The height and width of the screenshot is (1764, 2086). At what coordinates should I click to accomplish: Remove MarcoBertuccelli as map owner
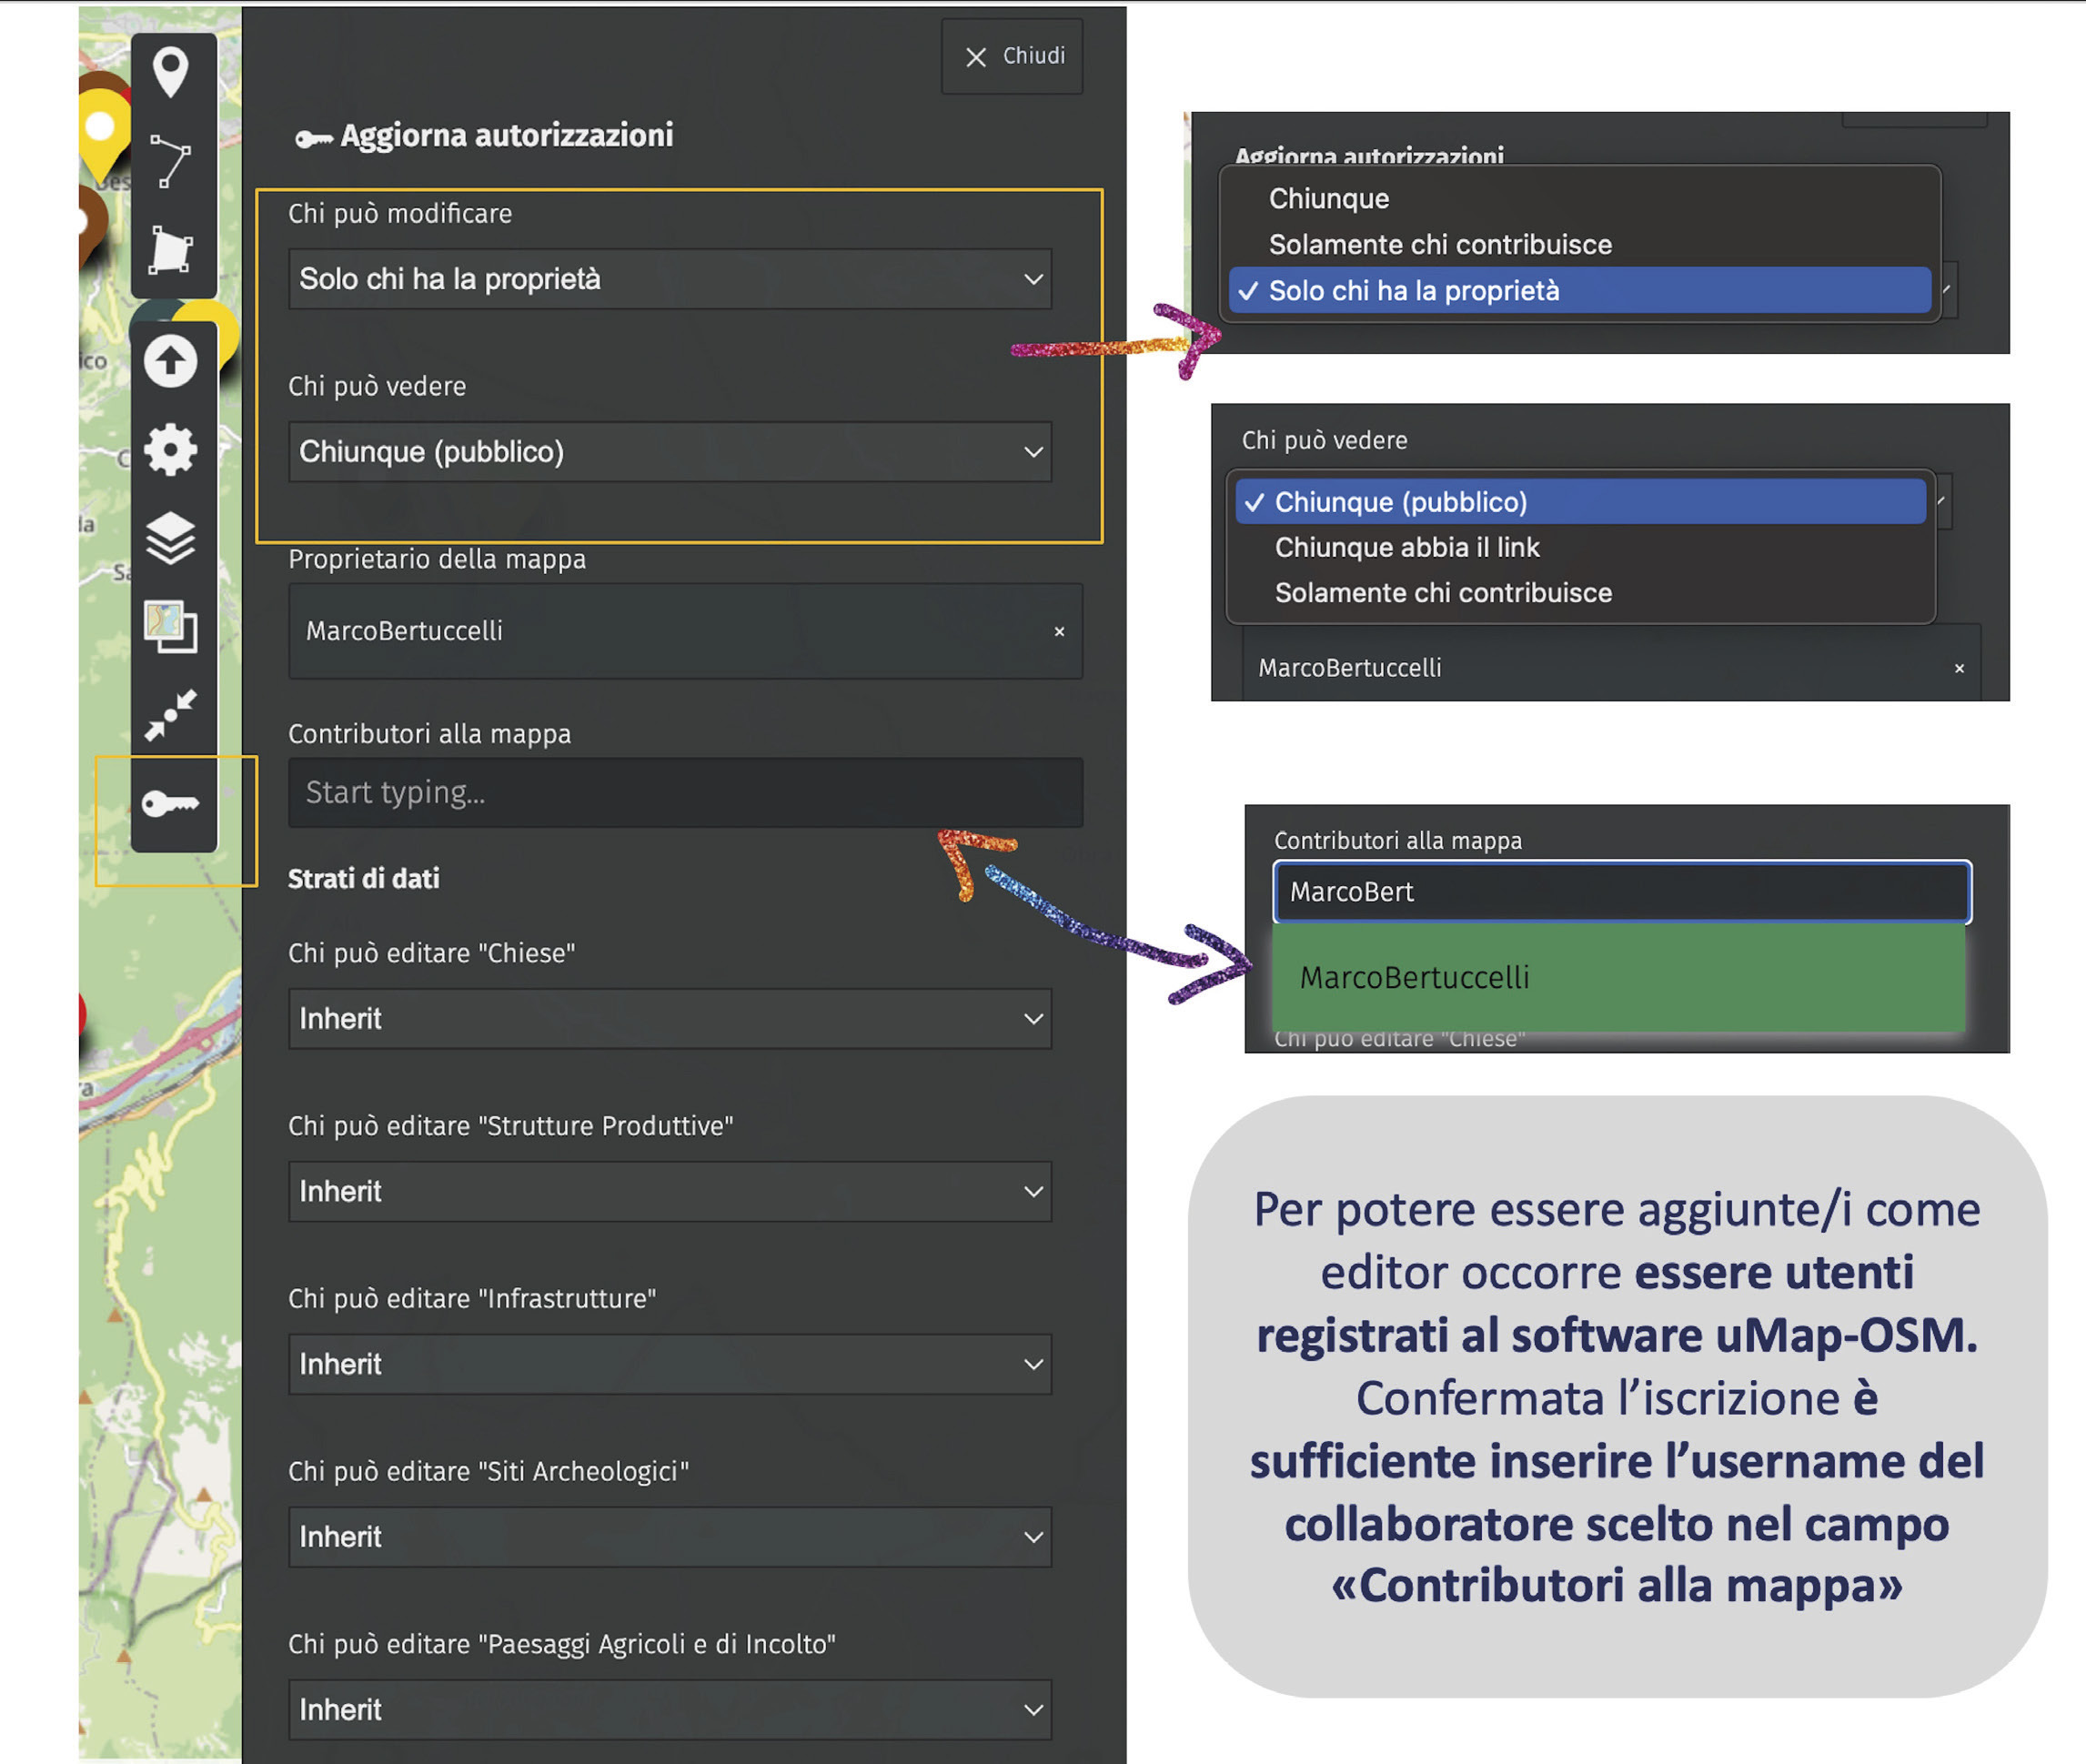1059,632
